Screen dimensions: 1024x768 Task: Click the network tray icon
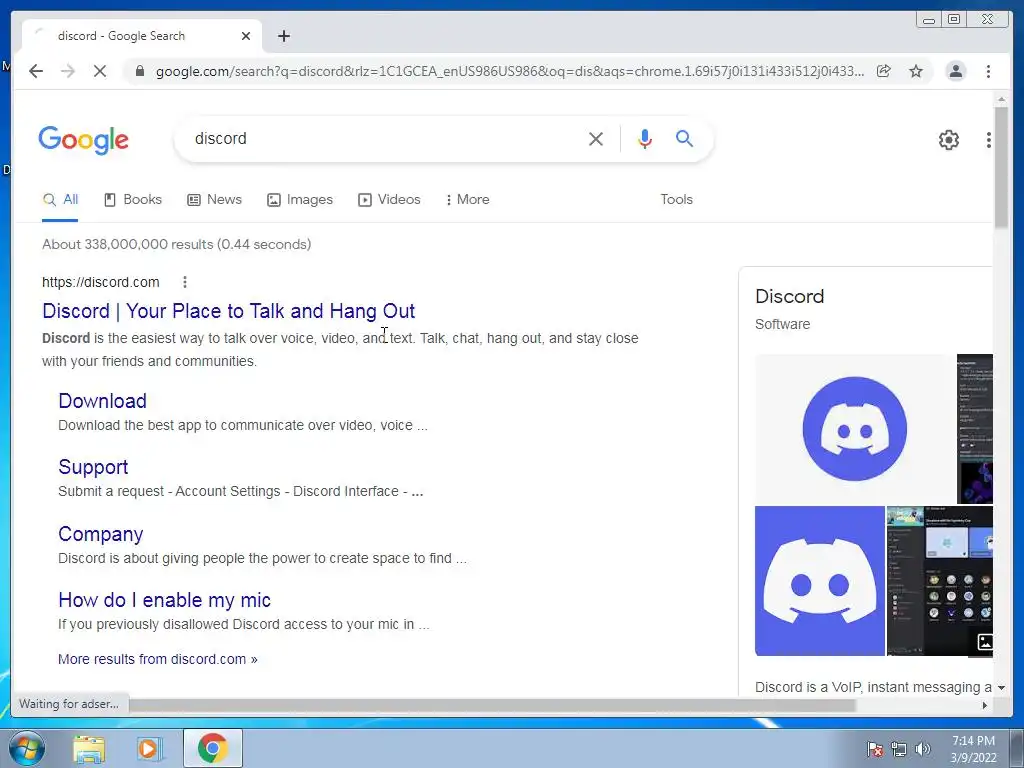(x=899, y=749)
